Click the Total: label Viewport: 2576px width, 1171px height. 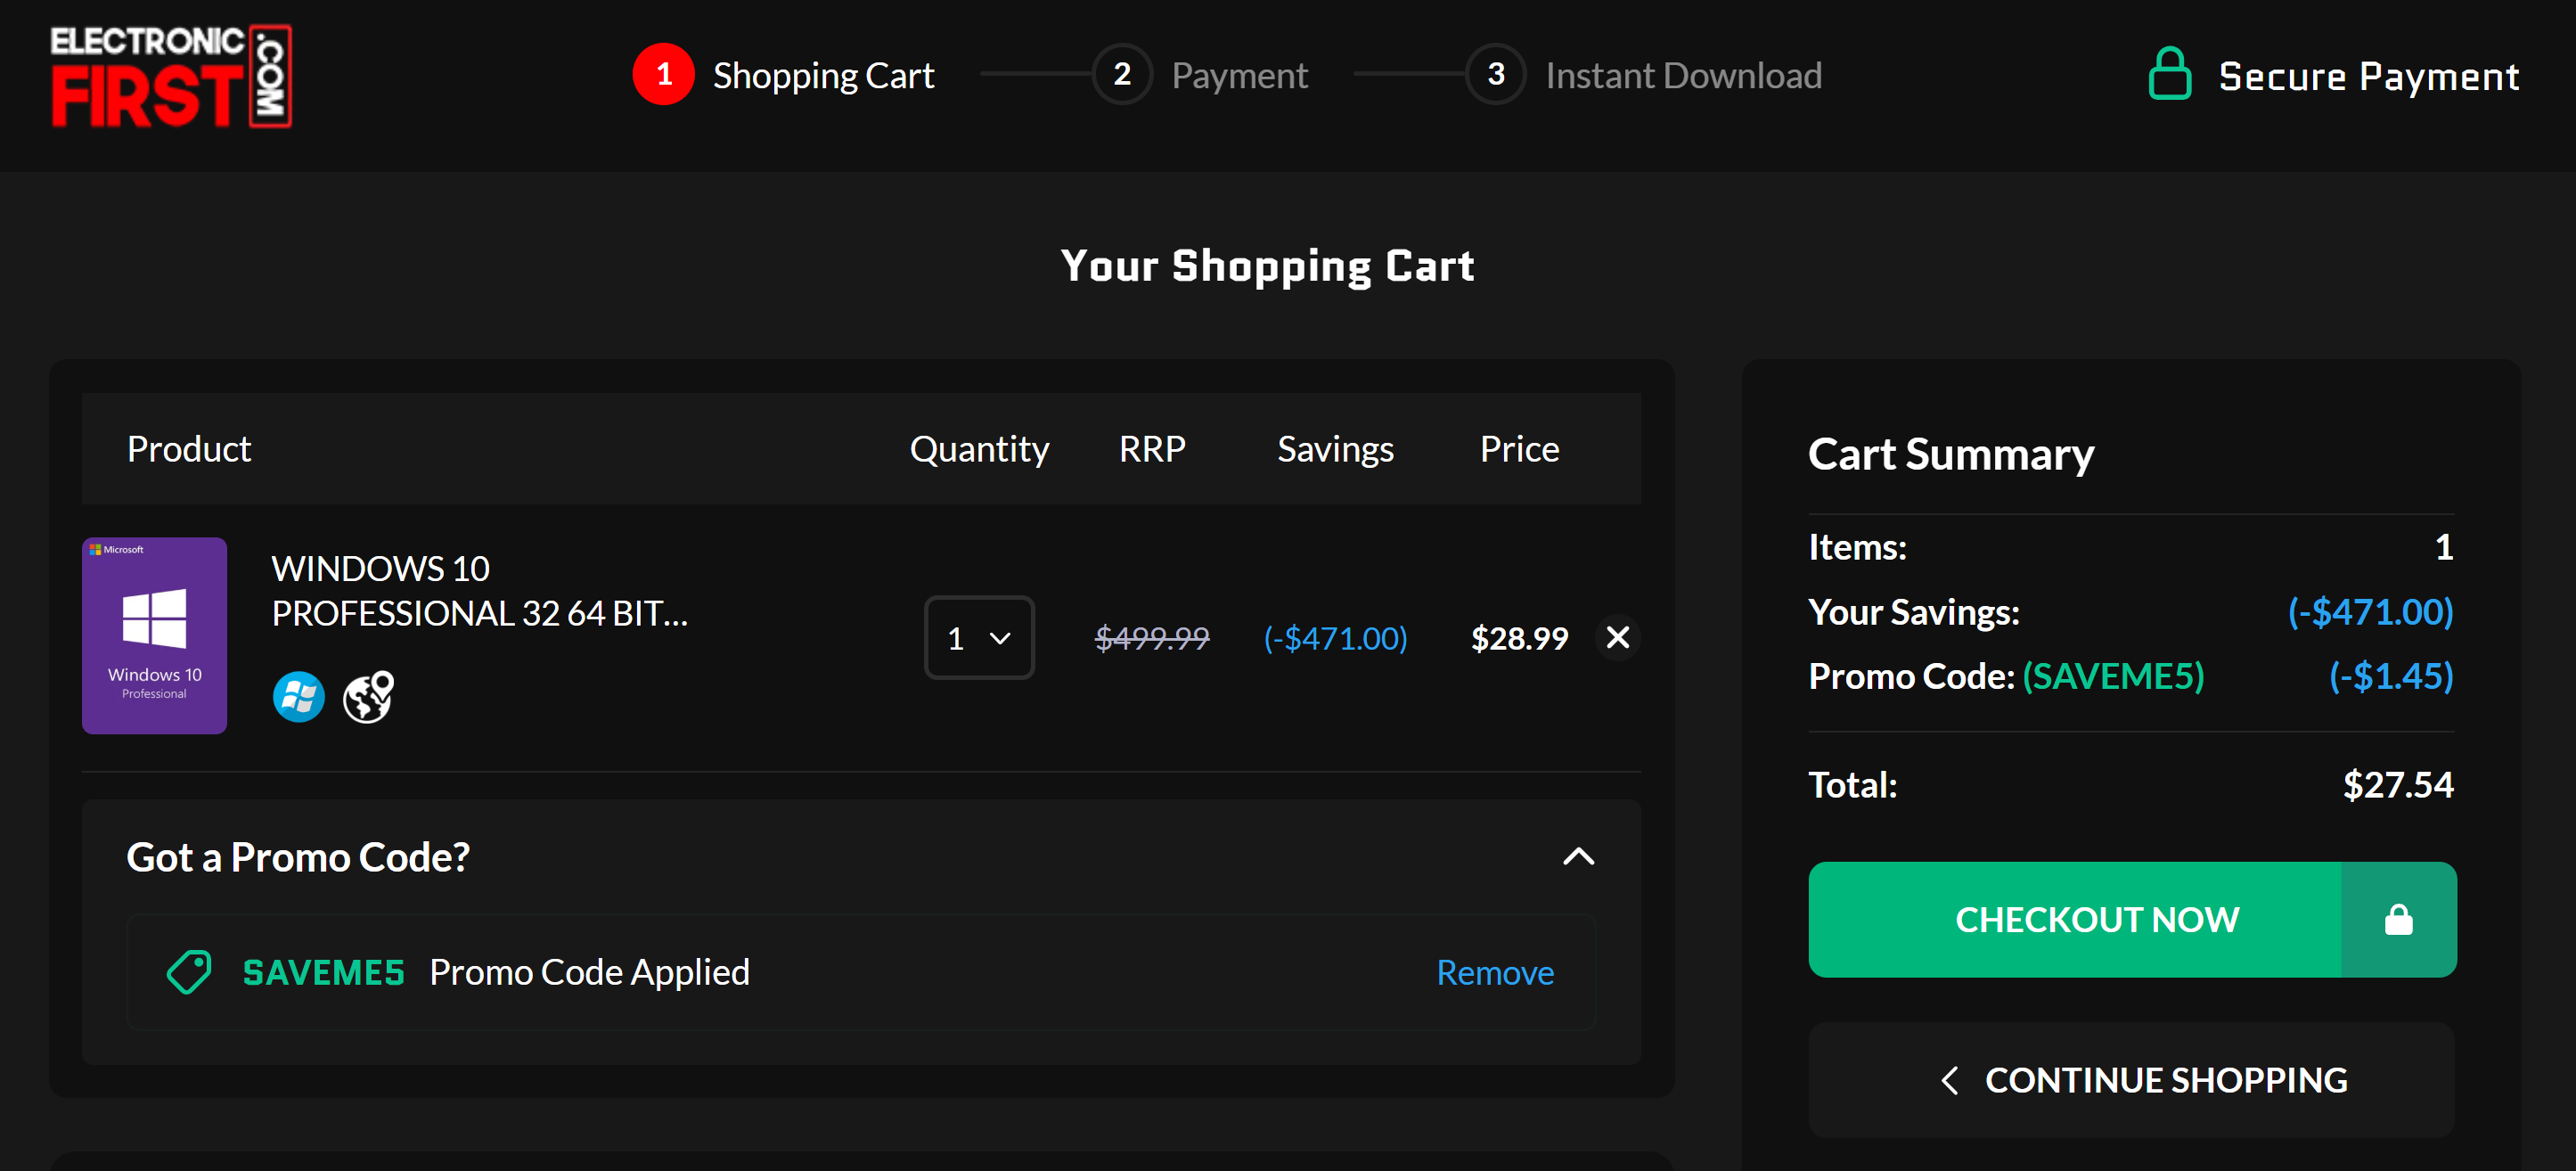coord(1852,785)
